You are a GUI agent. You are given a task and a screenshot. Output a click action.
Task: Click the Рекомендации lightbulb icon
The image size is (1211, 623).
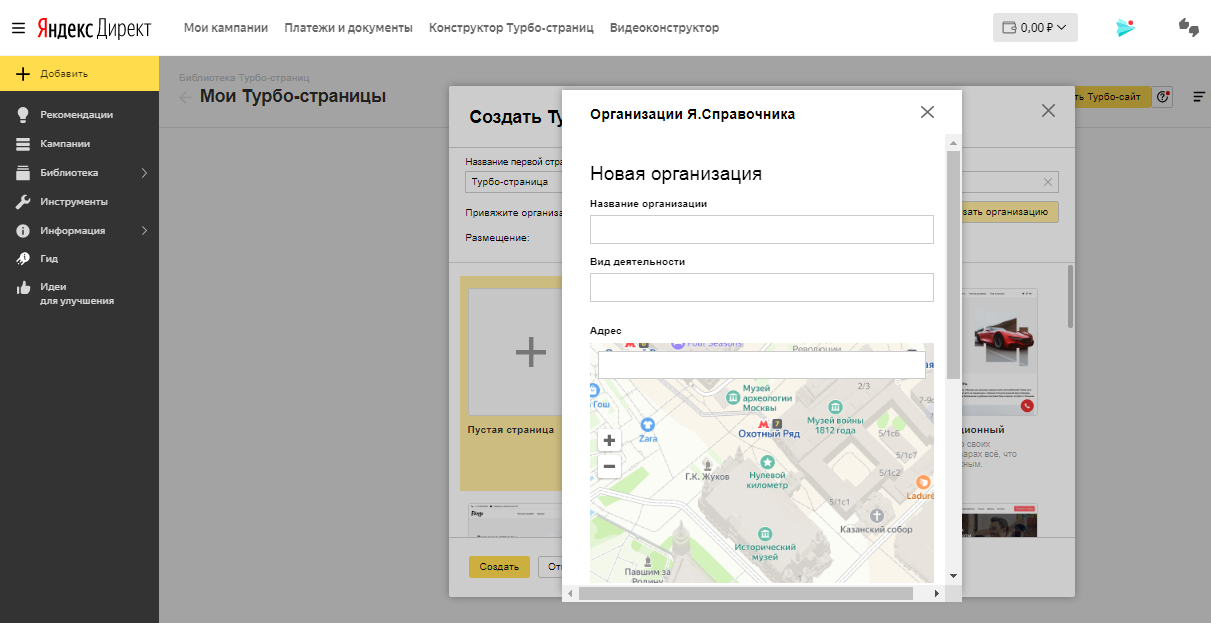coord(23,115)
